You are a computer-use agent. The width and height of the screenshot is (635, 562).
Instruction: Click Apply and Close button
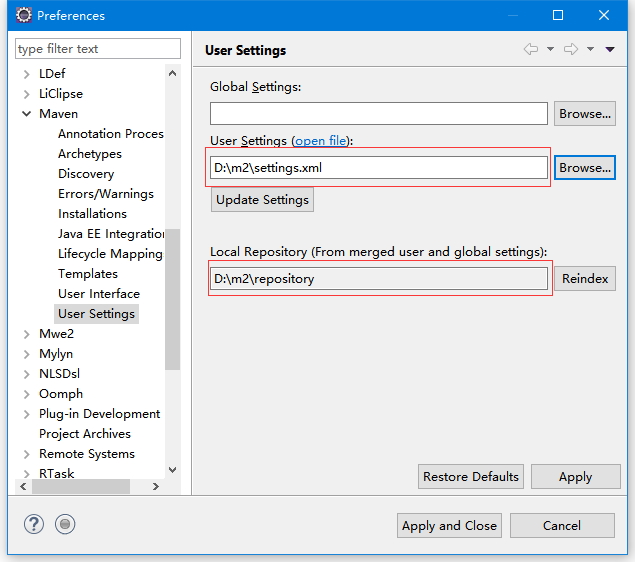pos(449,526)
